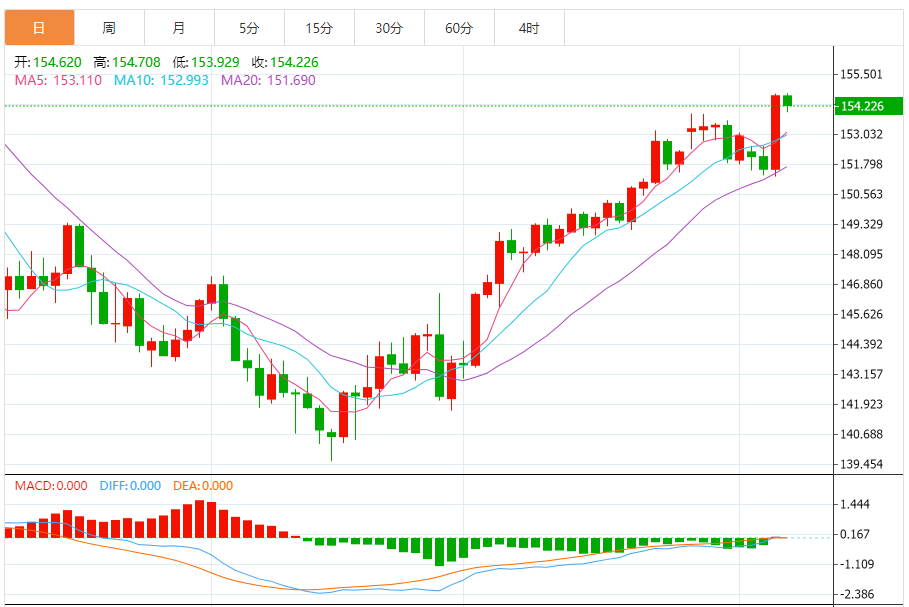Click the 141.923 price axis label

[x=861, y=404]
